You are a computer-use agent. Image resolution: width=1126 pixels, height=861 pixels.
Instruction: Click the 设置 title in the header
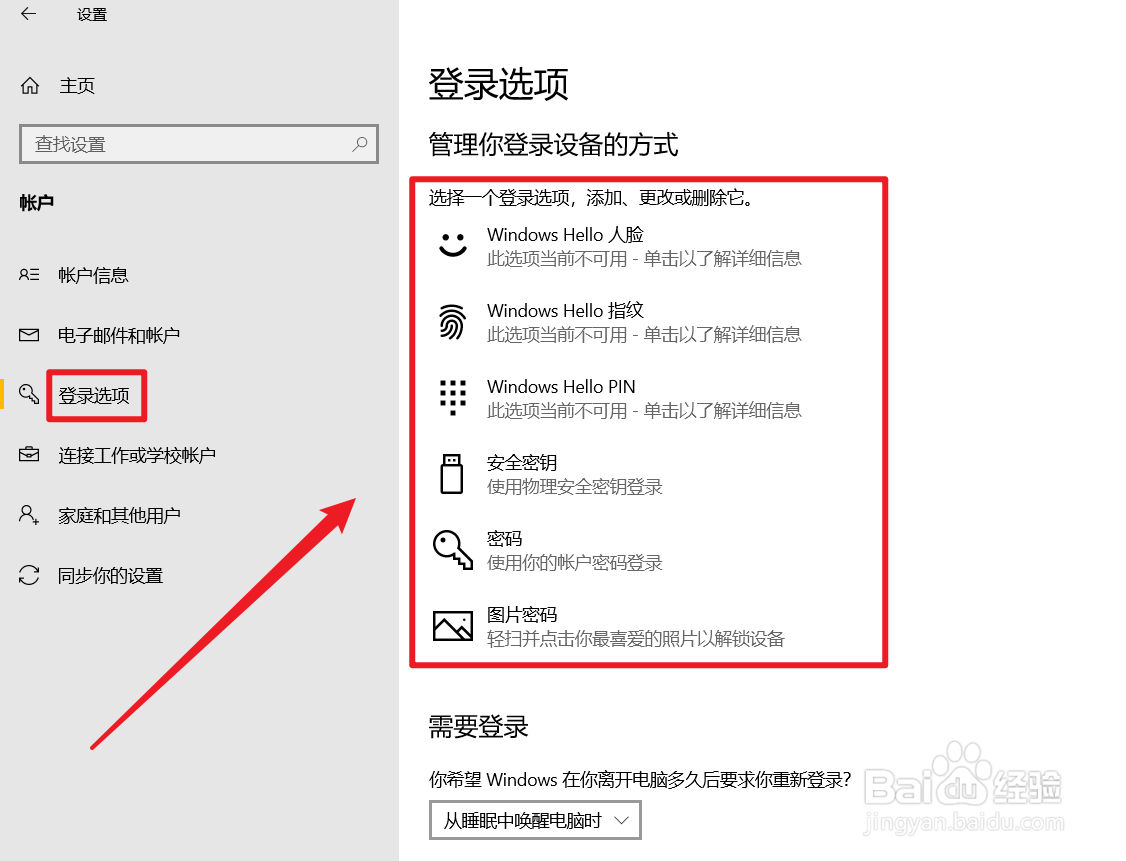pyautogui.click(x=91, y=15)
